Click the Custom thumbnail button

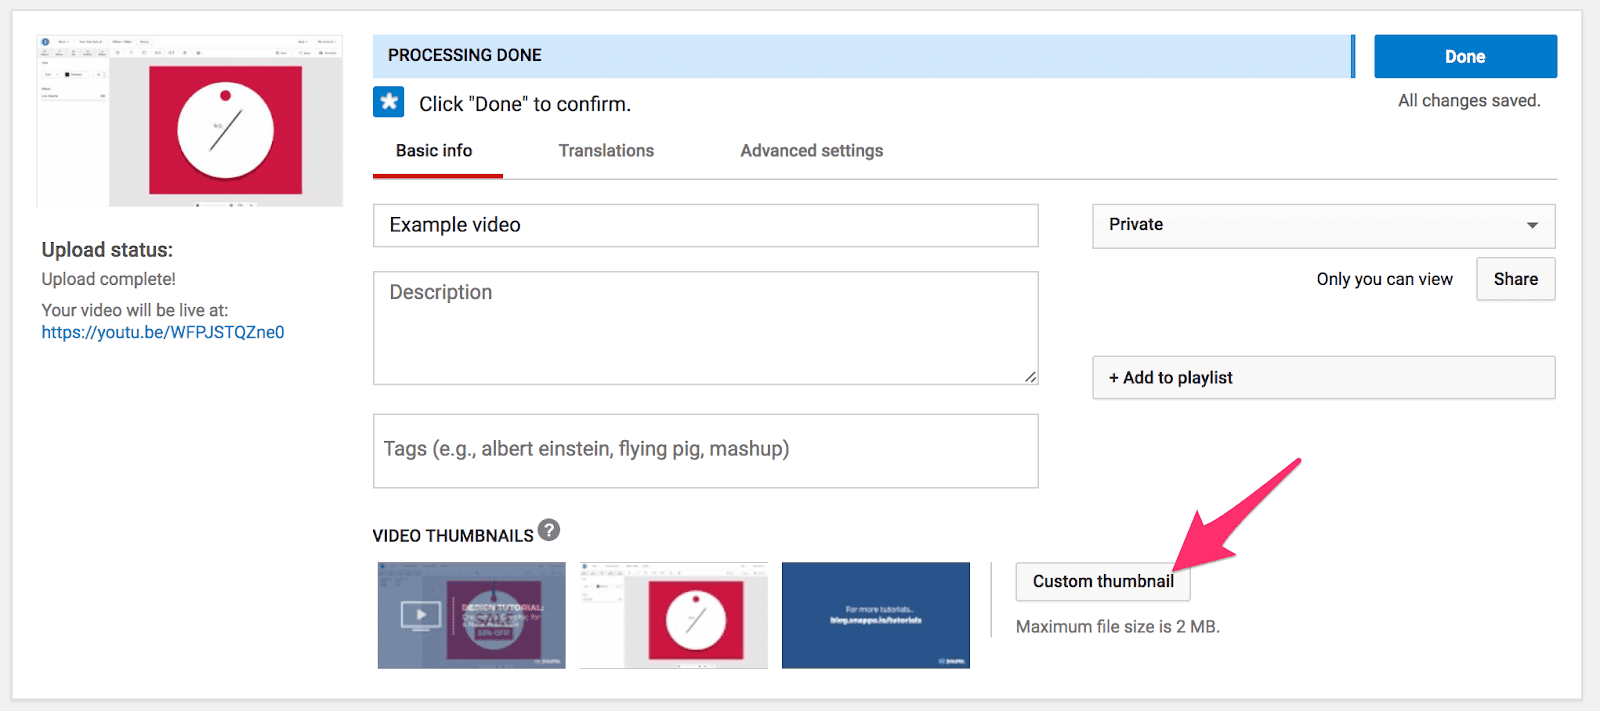(x=1102, y=582)
